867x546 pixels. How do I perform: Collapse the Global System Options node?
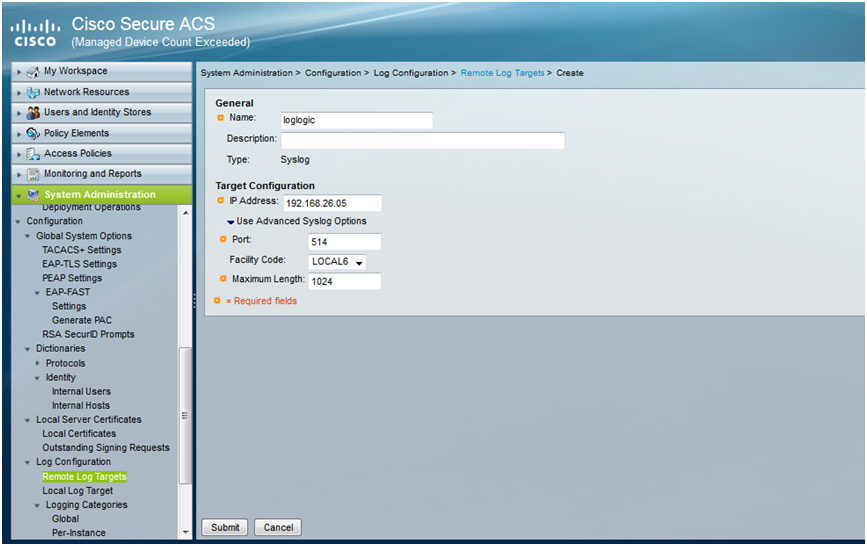(x=28, y=236)
